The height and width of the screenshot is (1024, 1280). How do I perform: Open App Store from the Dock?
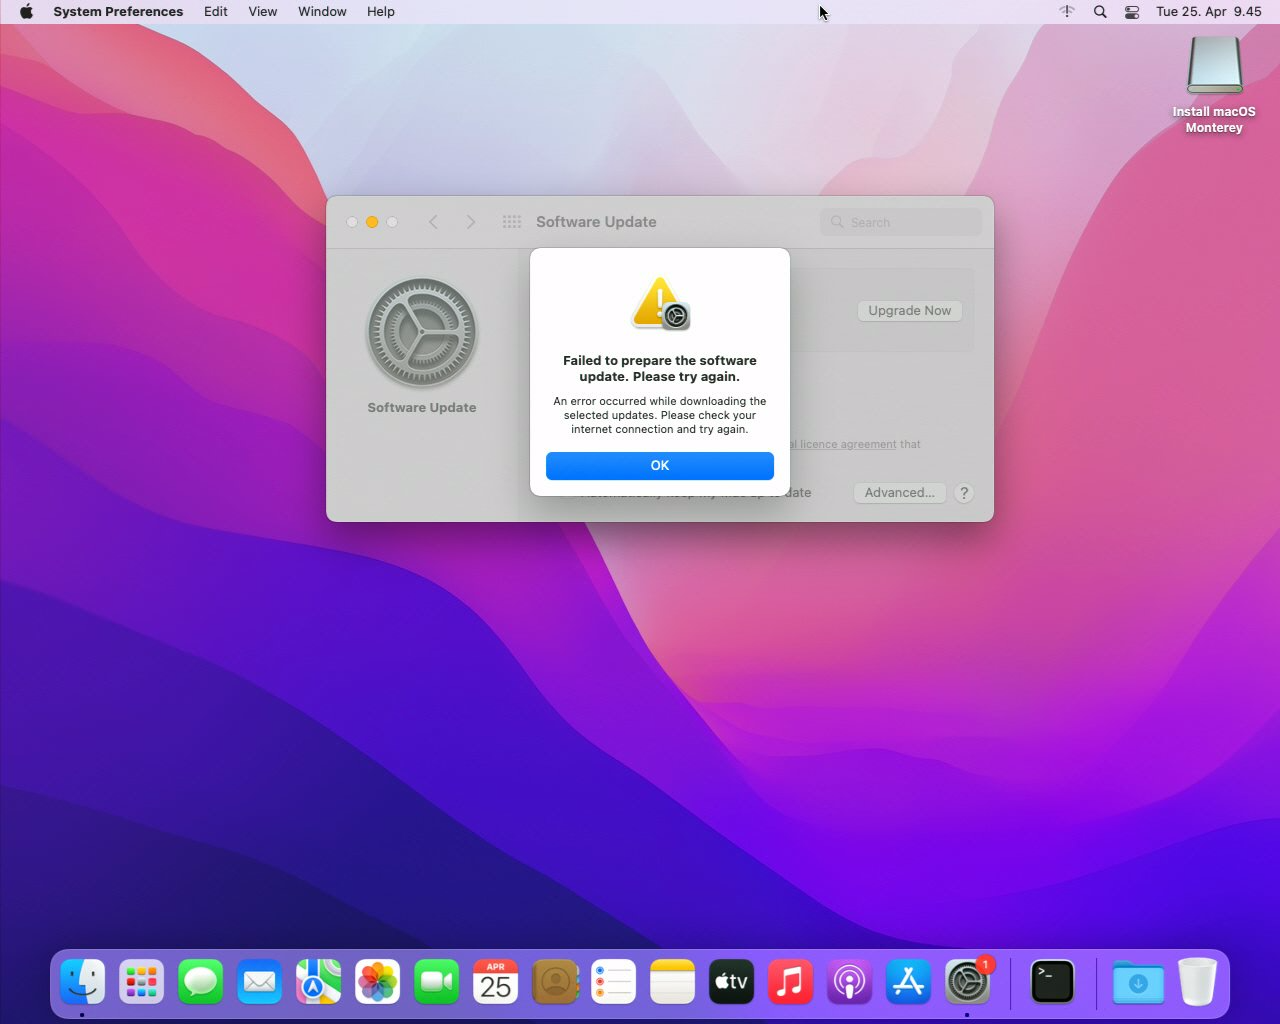(908, 982)
